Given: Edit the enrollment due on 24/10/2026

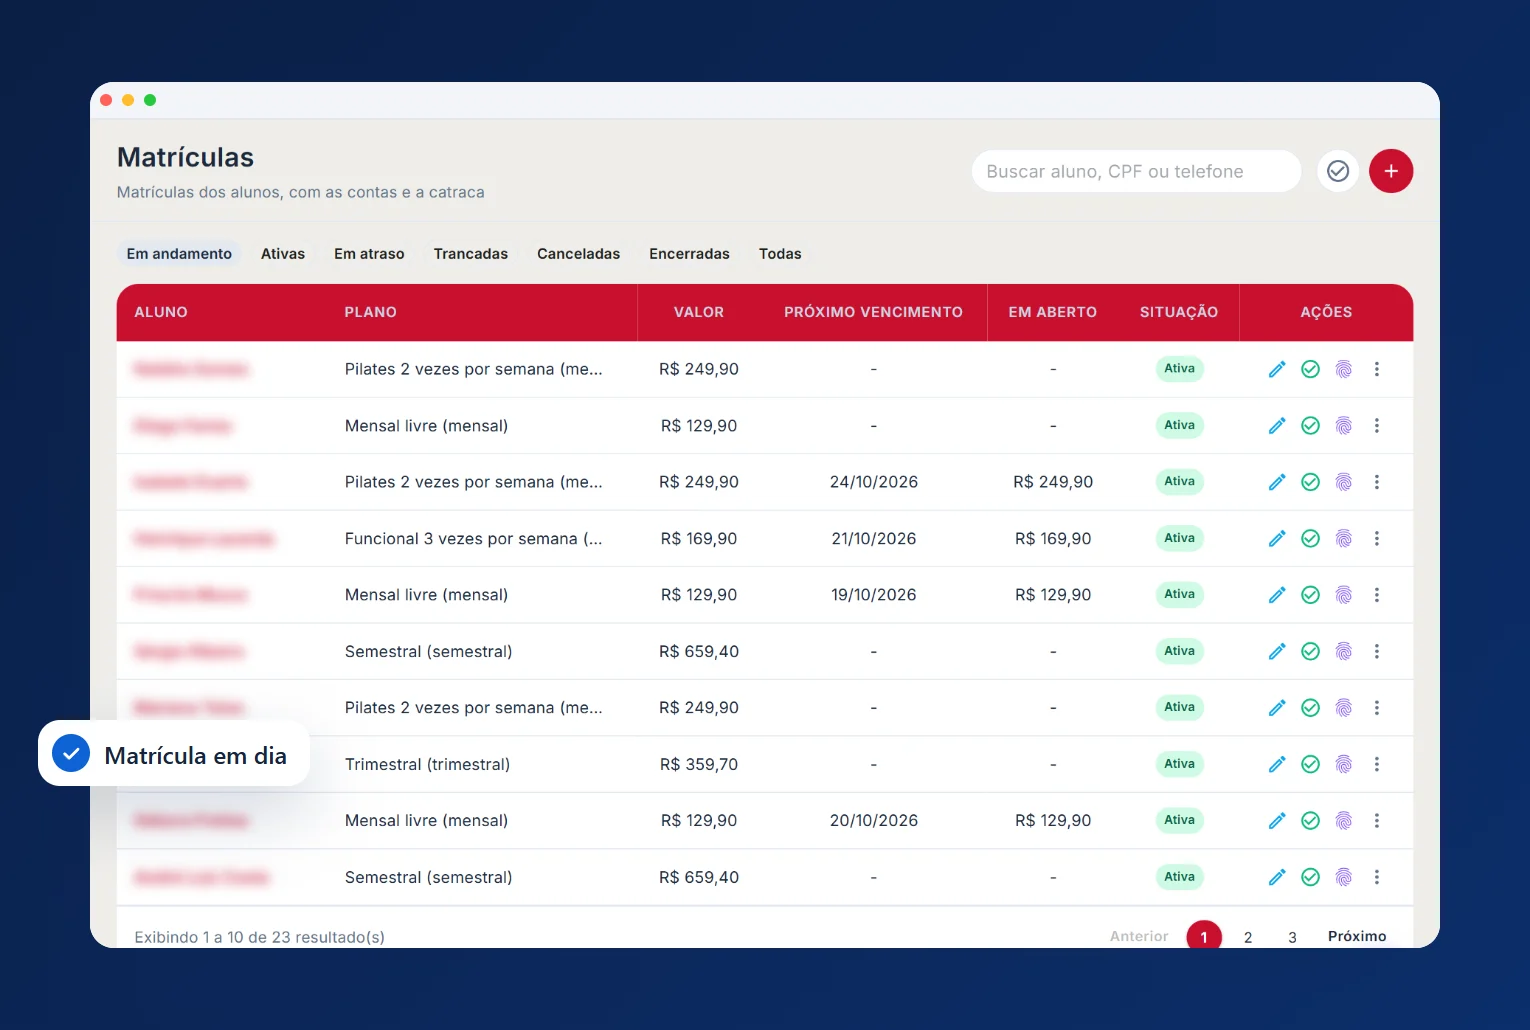Looking at the screenshot, I should 1277,482.
